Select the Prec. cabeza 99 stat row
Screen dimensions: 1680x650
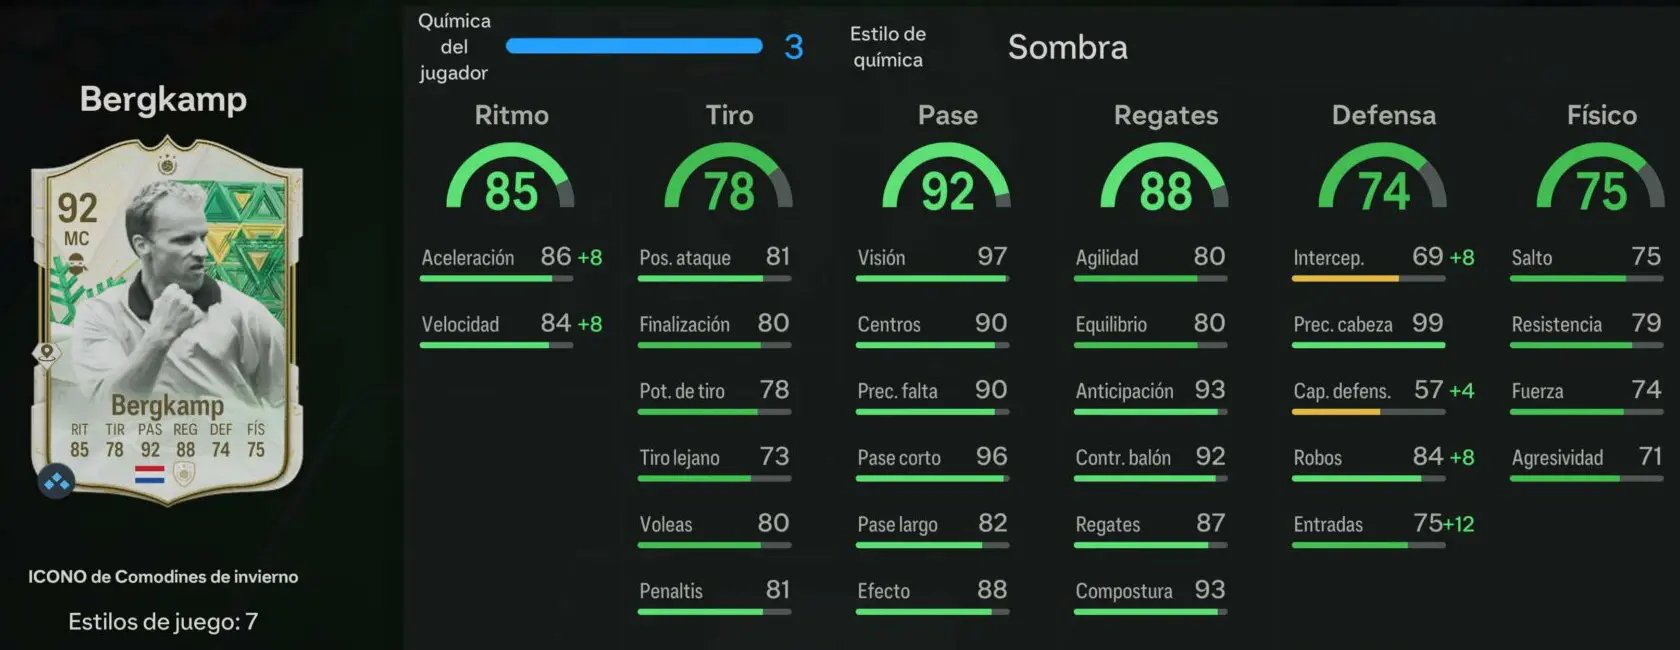click(x=1368, y=328)
